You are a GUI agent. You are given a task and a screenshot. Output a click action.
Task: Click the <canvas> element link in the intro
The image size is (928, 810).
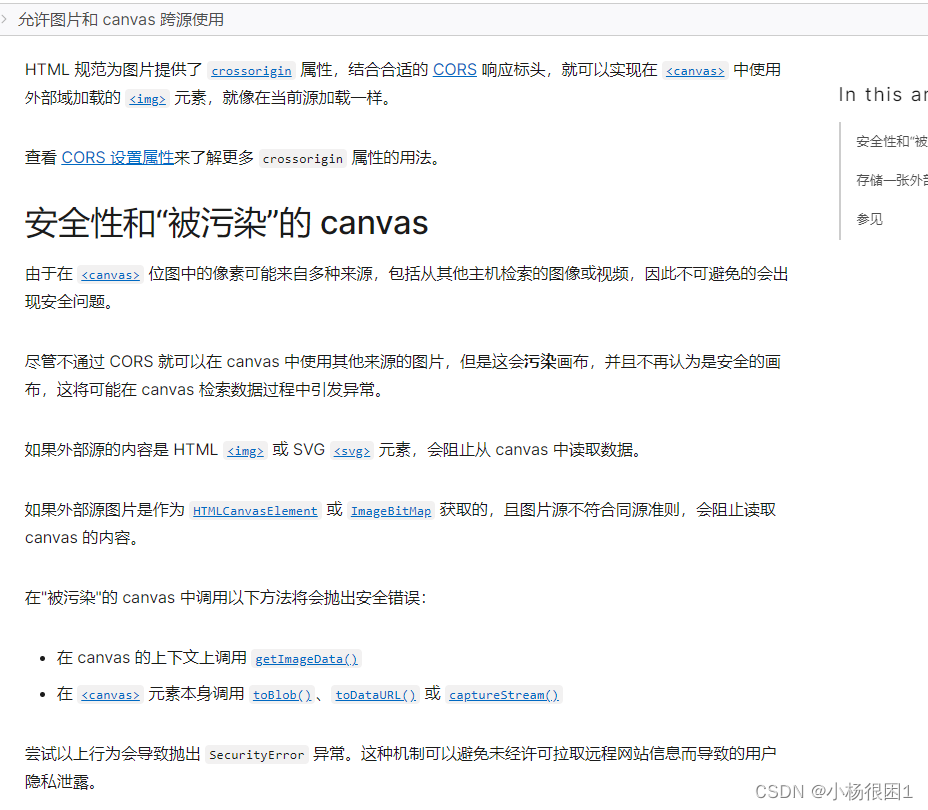click(x=695, y=71)
